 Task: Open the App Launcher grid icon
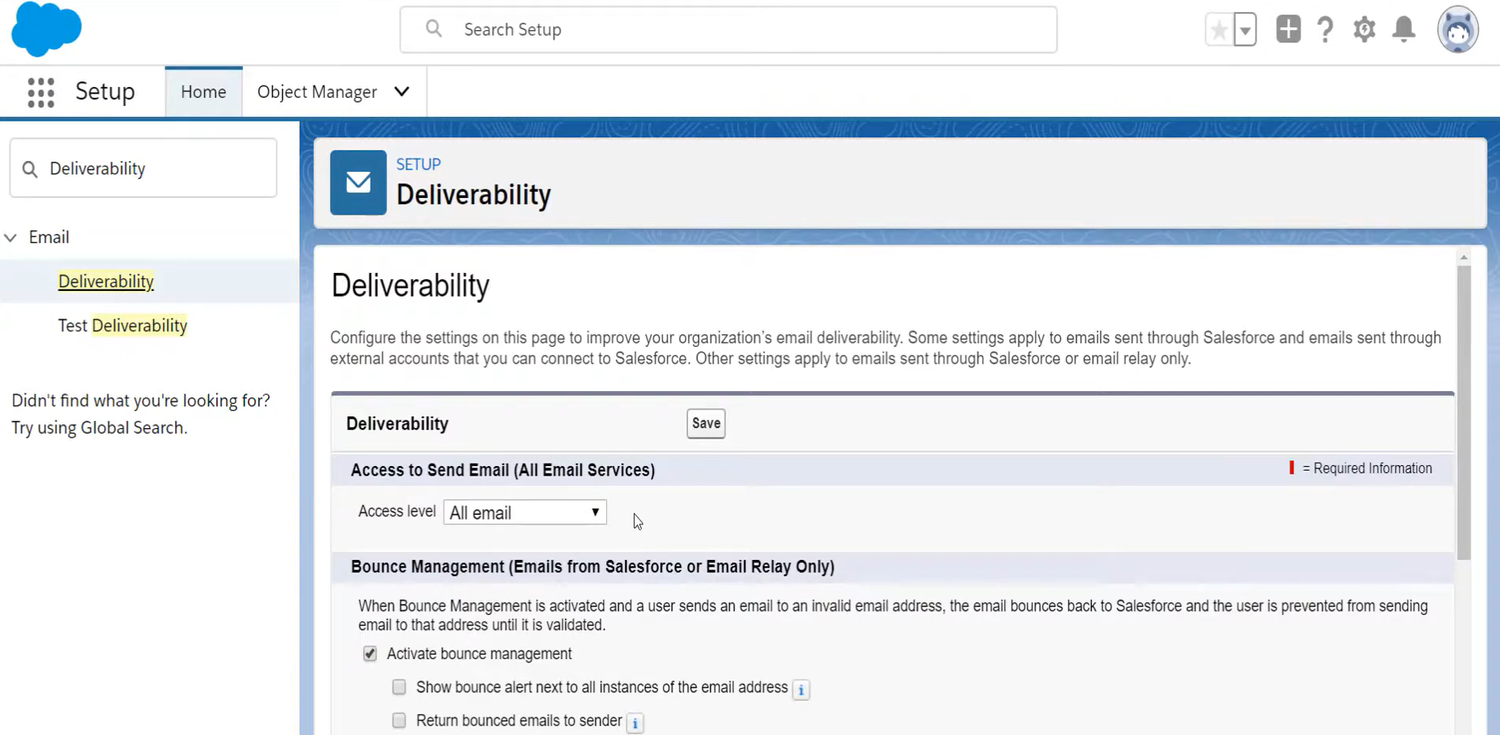40,92
